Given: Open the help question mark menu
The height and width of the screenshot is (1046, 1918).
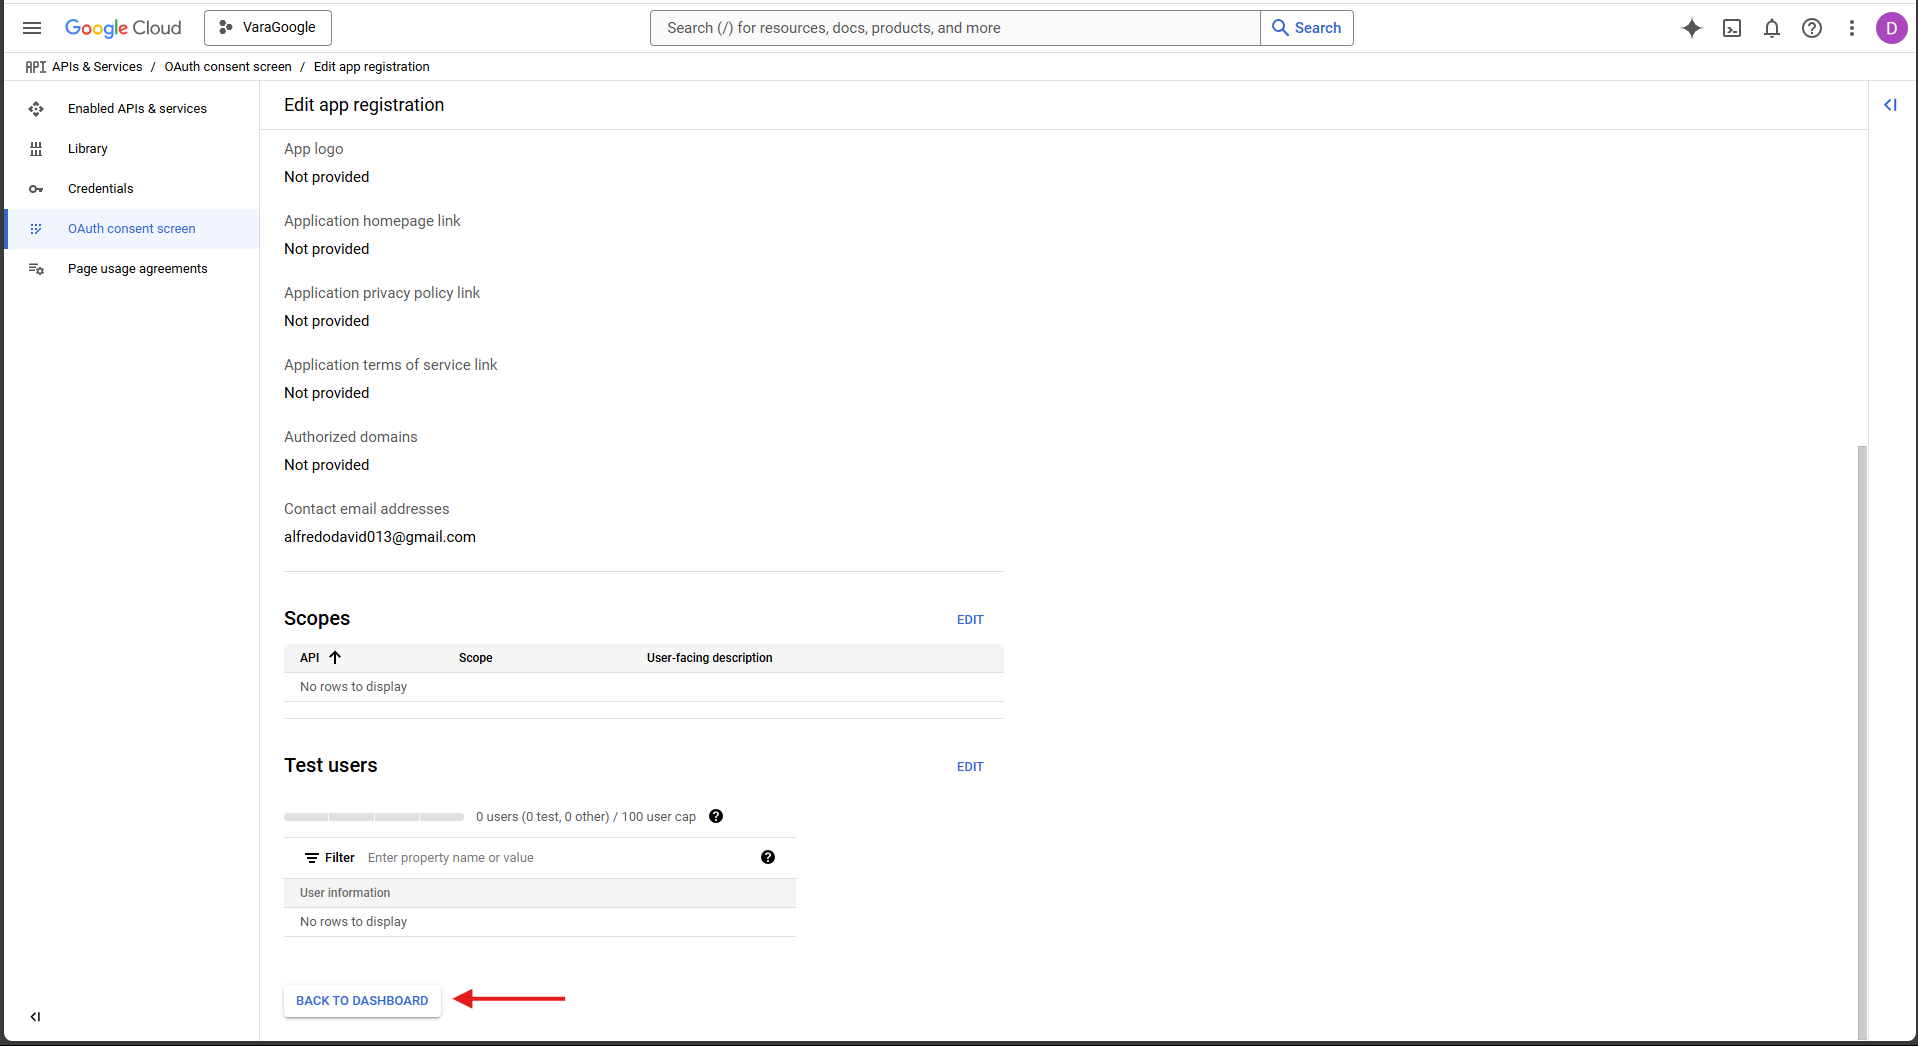Looking at the screenshot, I should [x=1812, y=28].
